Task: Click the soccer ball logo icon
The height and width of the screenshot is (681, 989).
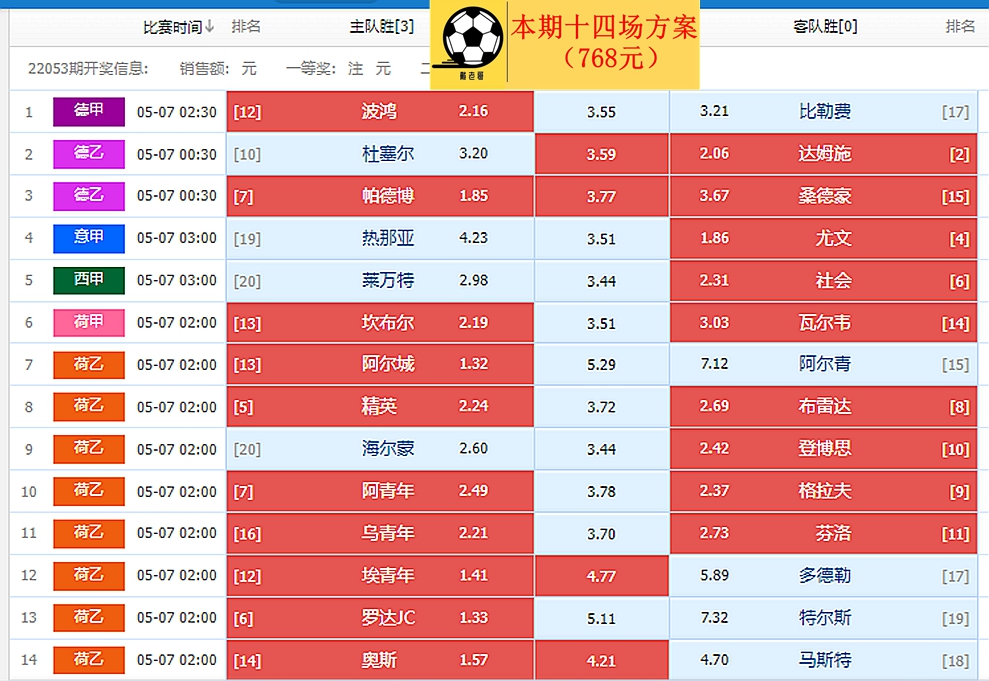Action: coord(472,38)
